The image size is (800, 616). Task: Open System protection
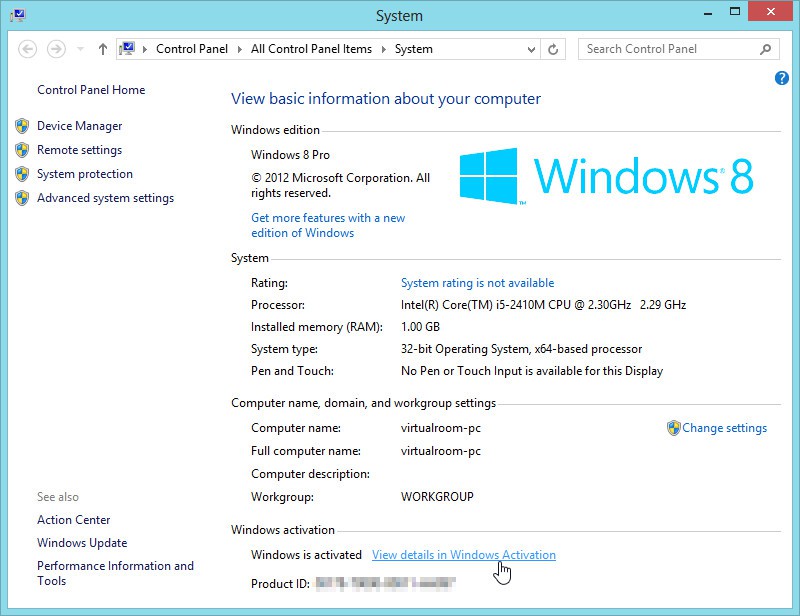click(x=85, y=174)
